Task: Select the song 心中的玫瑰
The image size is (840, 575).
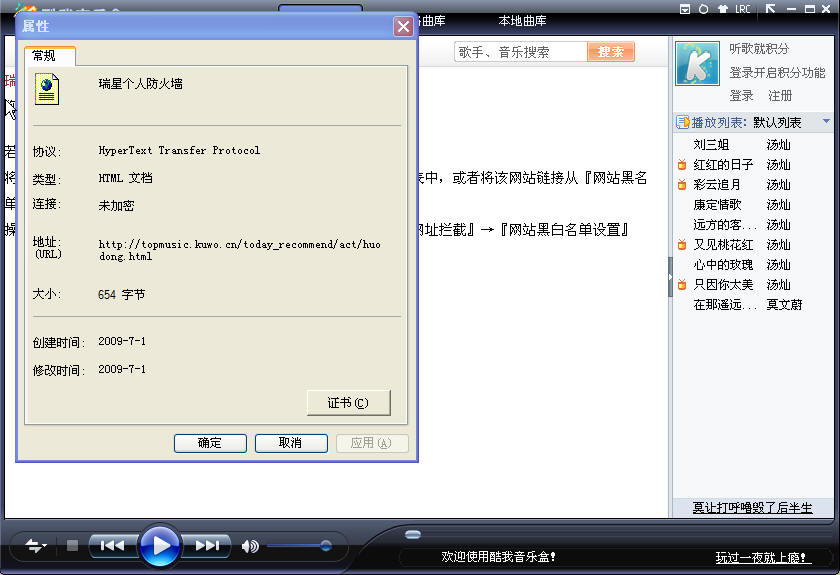Action: 723,265
